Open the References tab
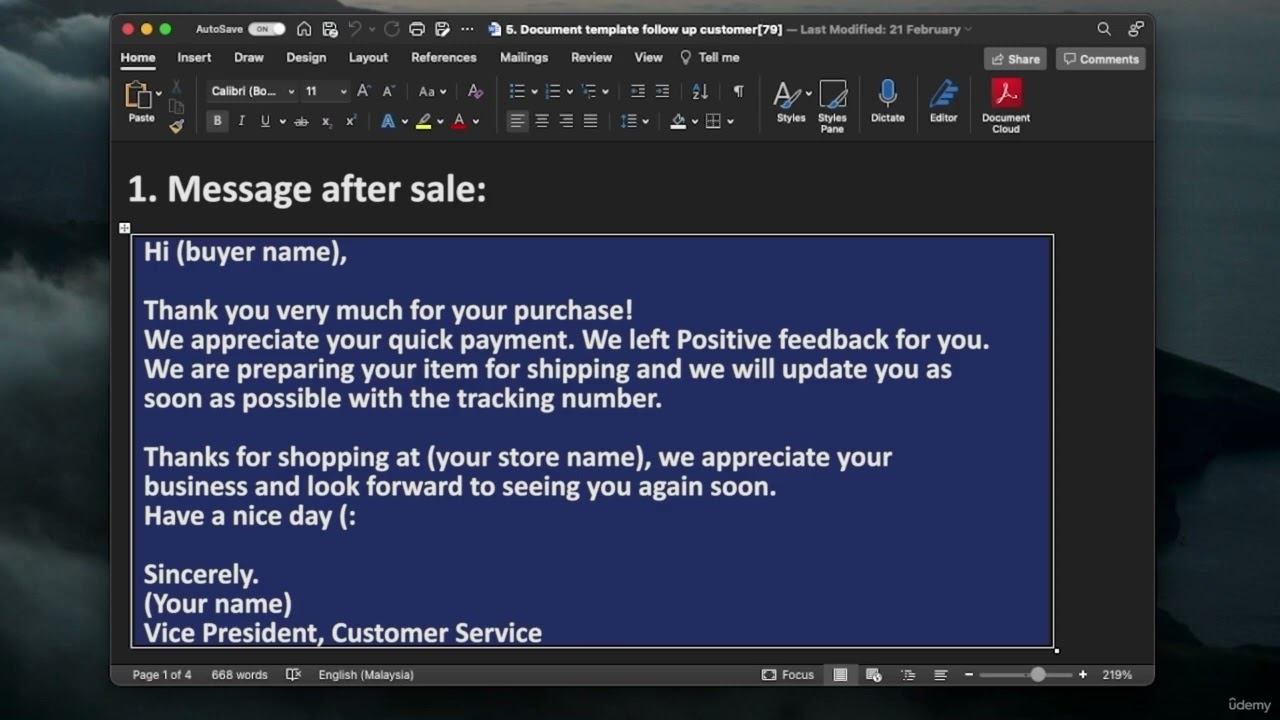The height and width of the screenshot is (720, 1280). click(x=444, y=58)
